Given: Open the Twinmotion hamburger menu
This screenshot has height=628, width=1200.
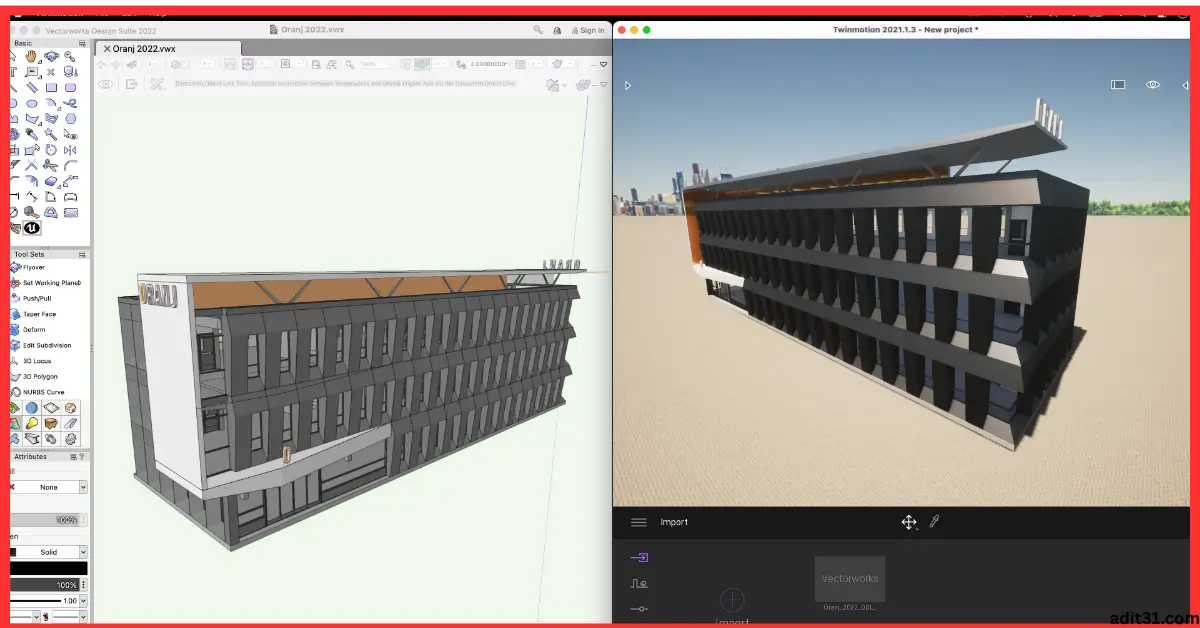Looking at the screenshot, I should (x=638, y=522).
